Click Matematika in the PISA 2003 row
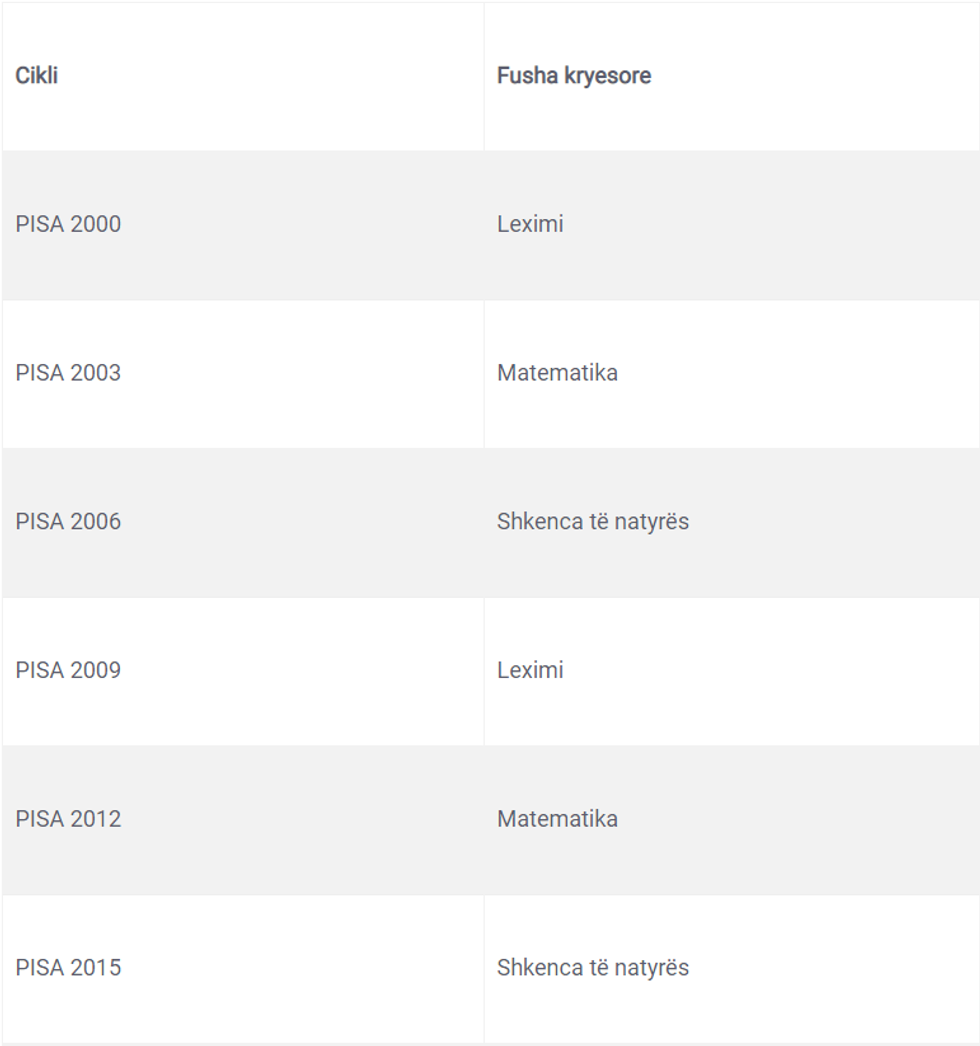The image size is (980, 1046). point(557,373)
